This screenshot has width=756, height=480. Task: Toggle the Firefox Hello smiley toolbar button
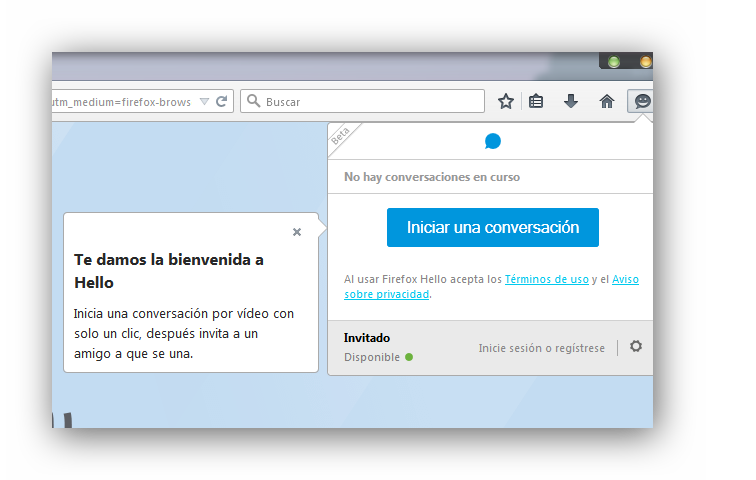coord(641,101)
